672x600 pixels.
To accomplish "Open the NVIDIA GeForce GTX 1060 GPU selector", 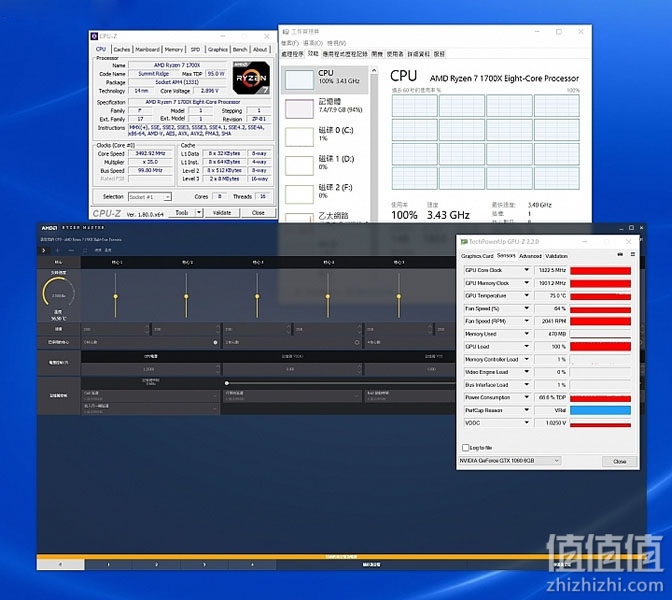I will (x=509, y=461).
